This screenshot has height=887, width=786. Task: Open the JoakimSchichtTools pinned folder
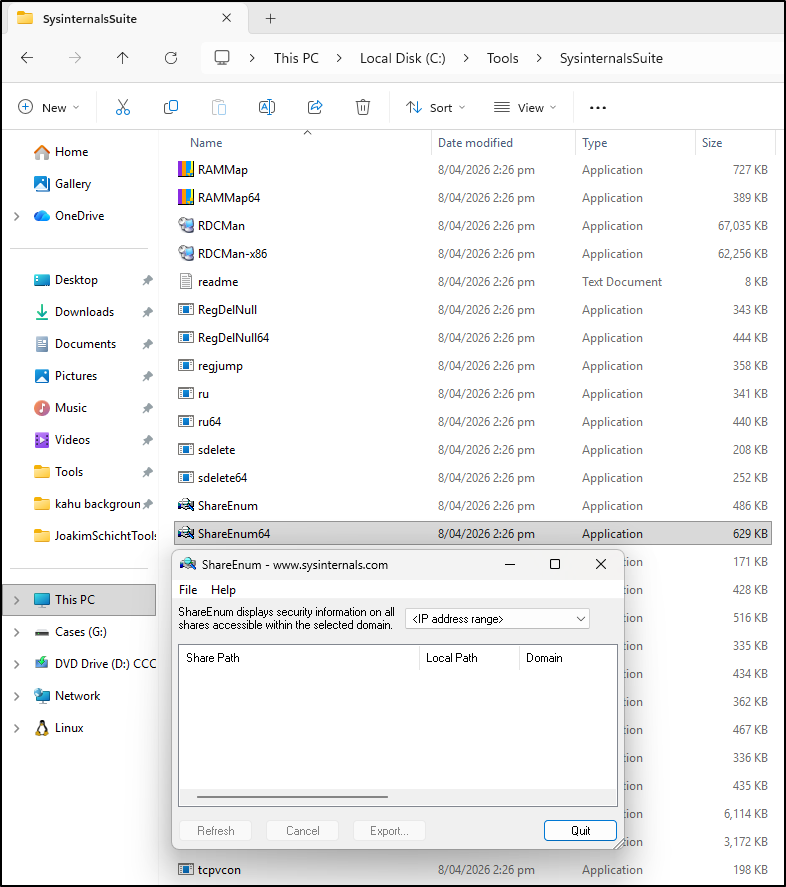94,536
